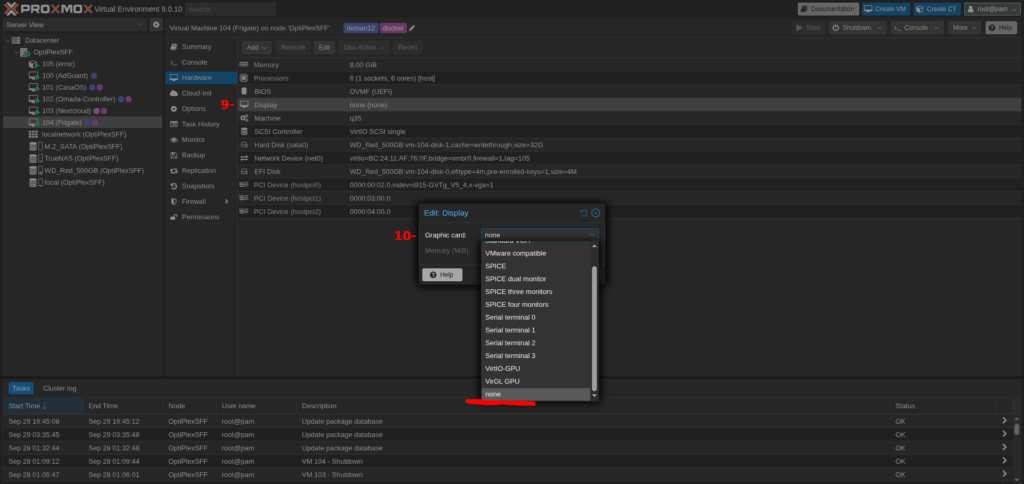Open the 104 (Frigate) VM in tree

click(60, 122)
